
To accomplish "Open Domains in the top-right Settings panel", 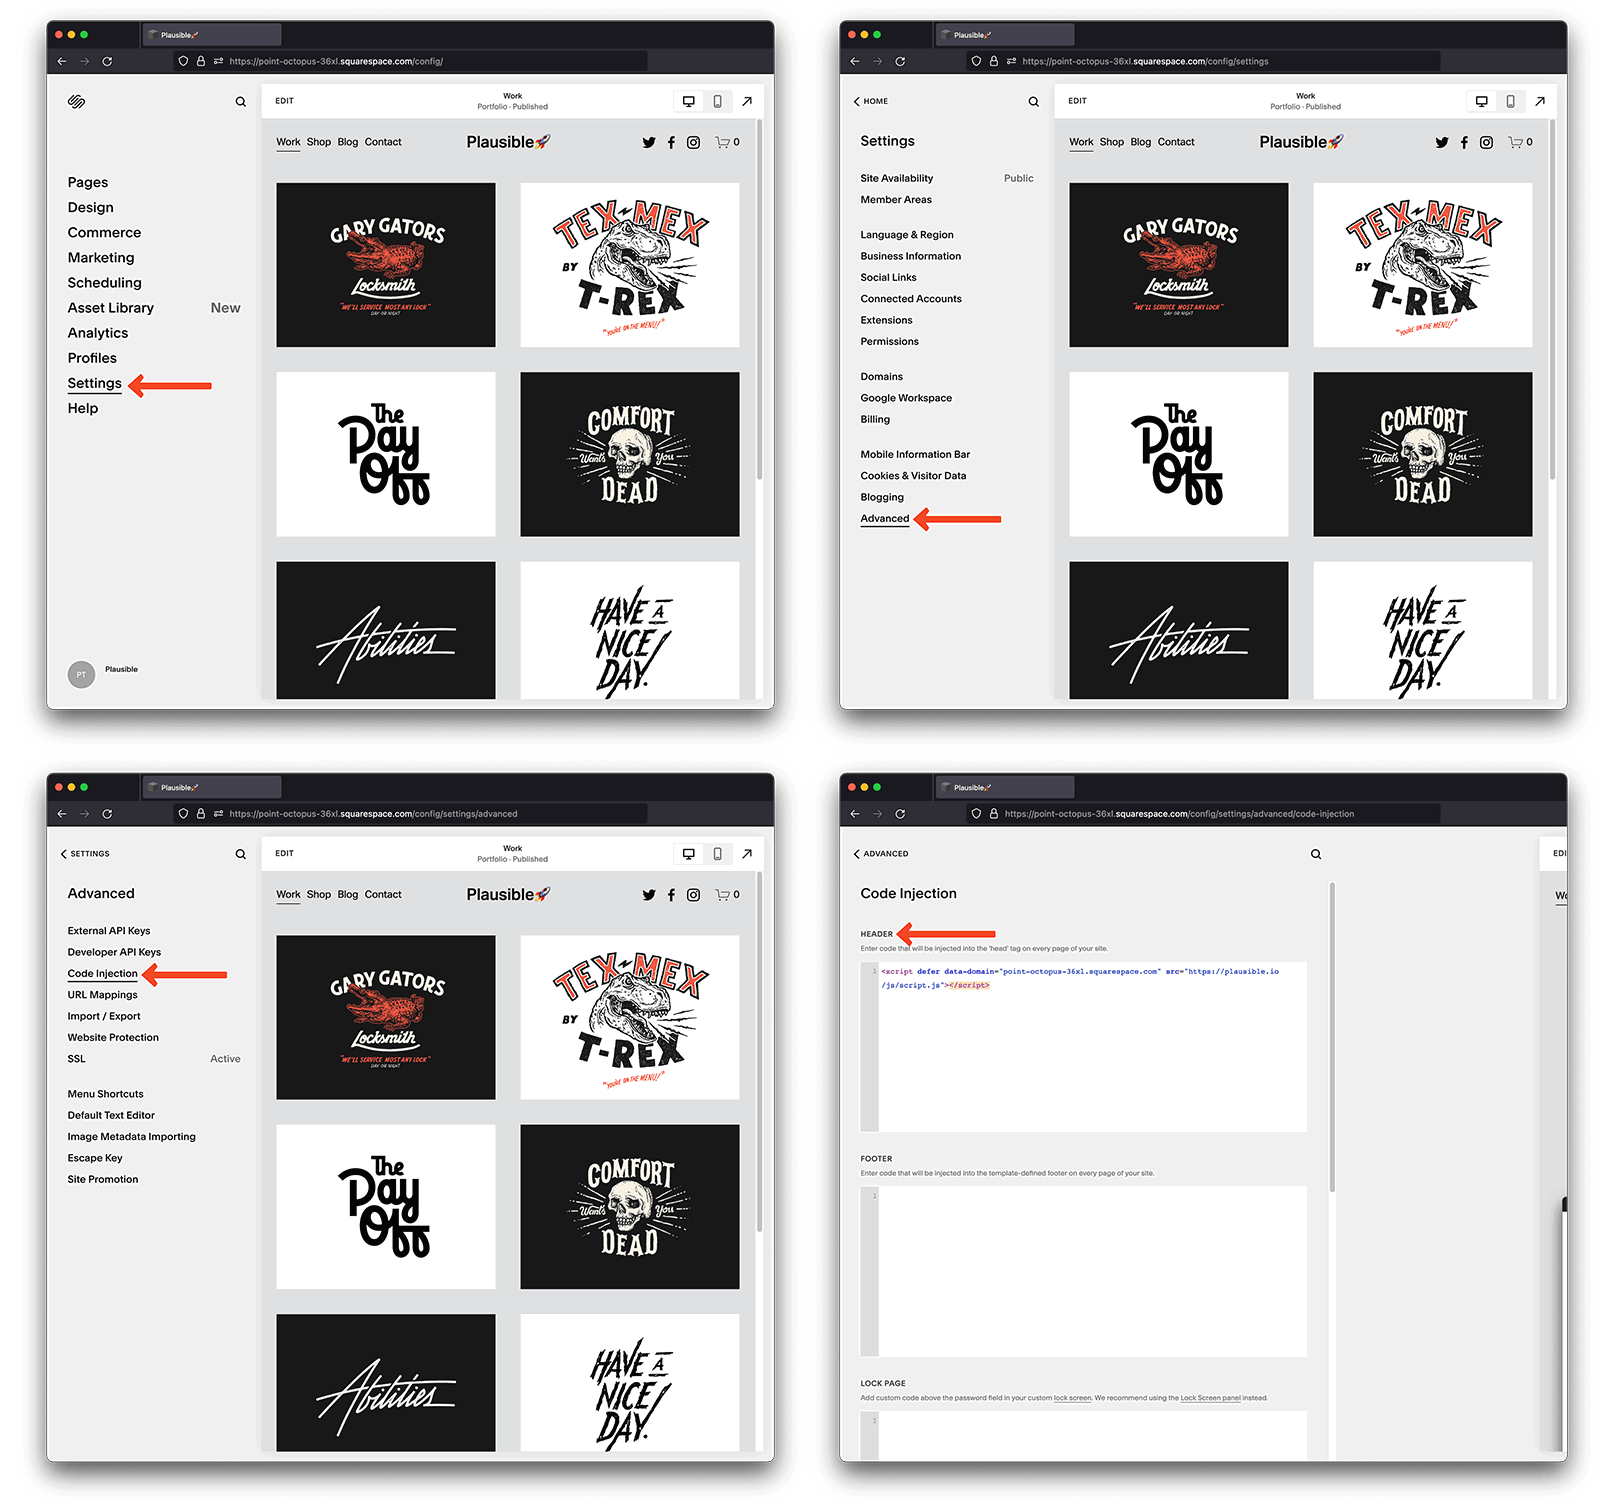I will point(881,377).
